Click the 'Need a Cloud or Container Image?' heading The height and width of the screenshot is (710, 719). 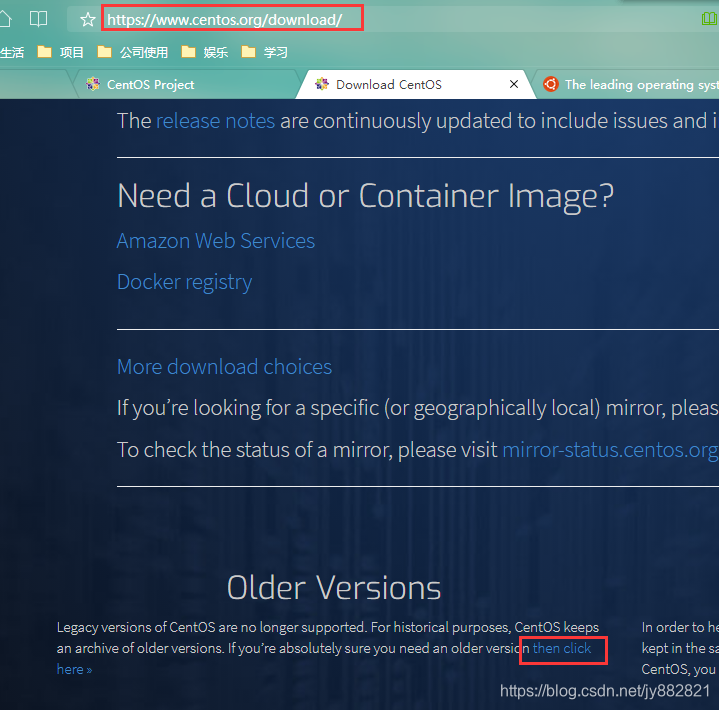click(365, 196)
